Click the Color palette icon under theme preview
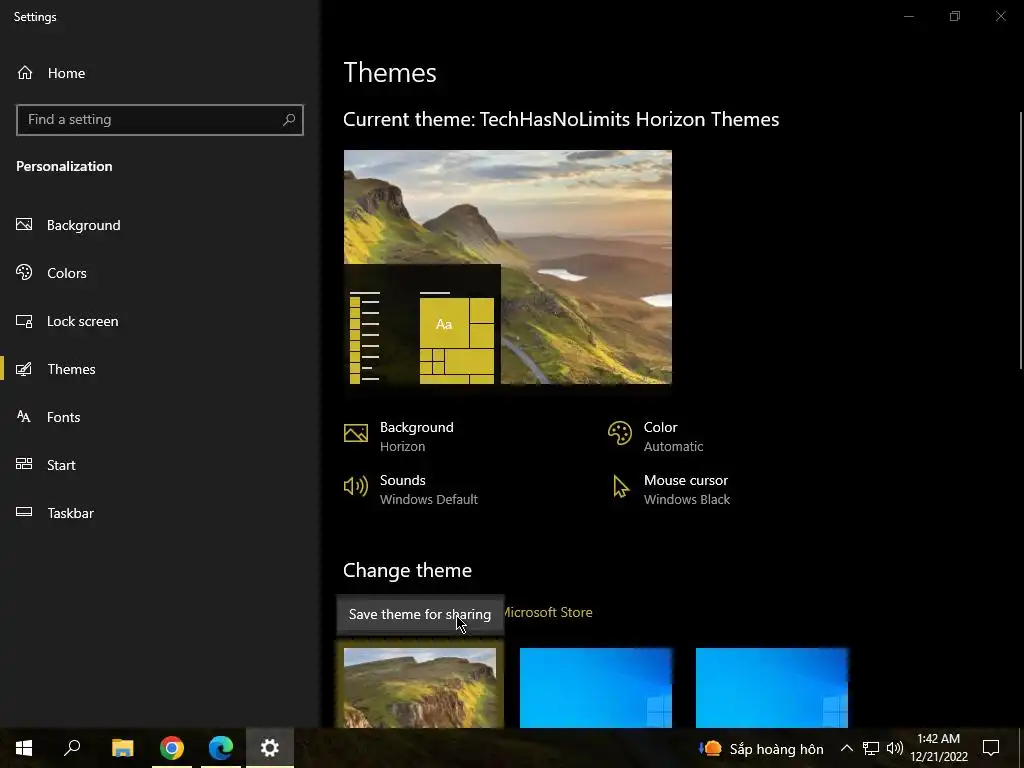This screenshot has width=1024, height=768. (620, 433)
